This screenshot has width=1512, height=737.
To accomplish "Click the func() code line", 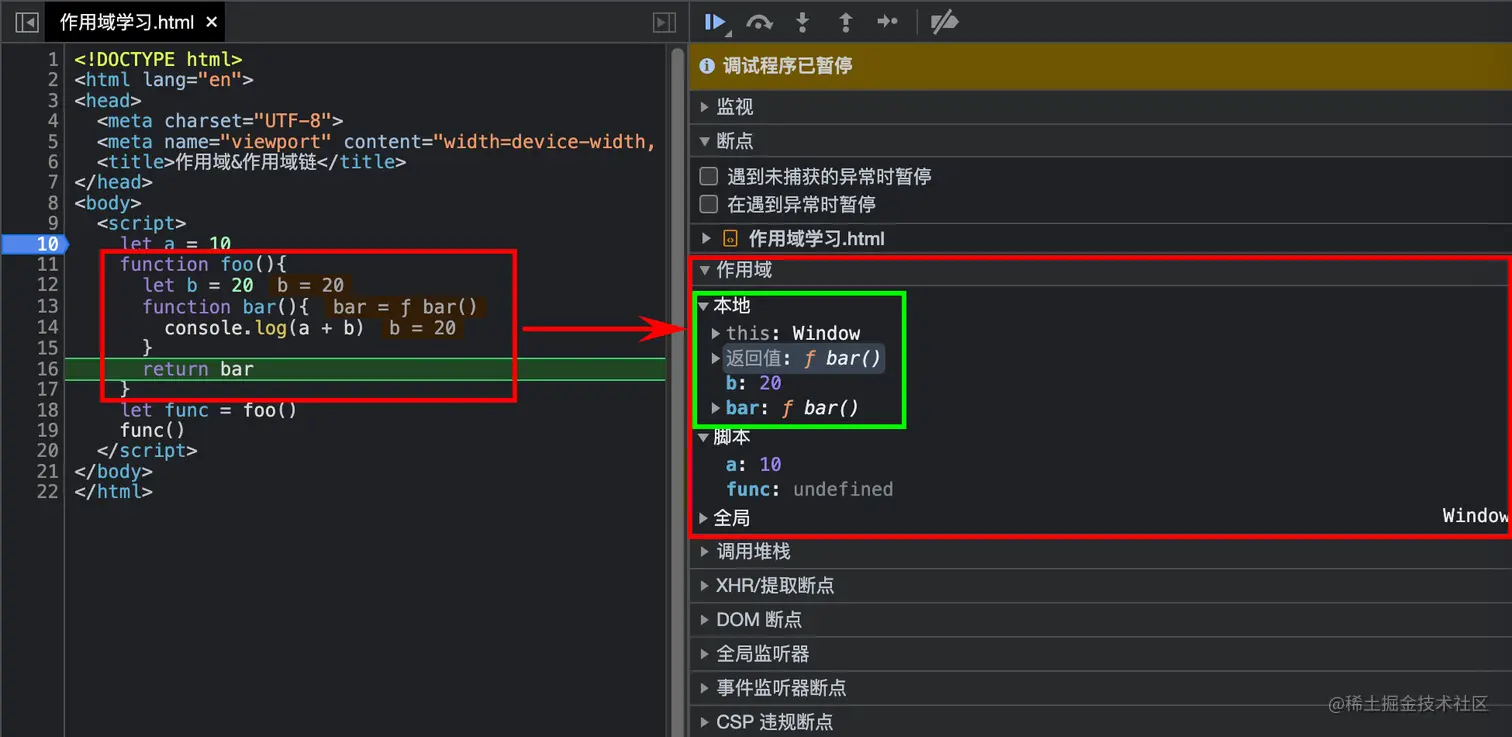I will pos(153,430).
